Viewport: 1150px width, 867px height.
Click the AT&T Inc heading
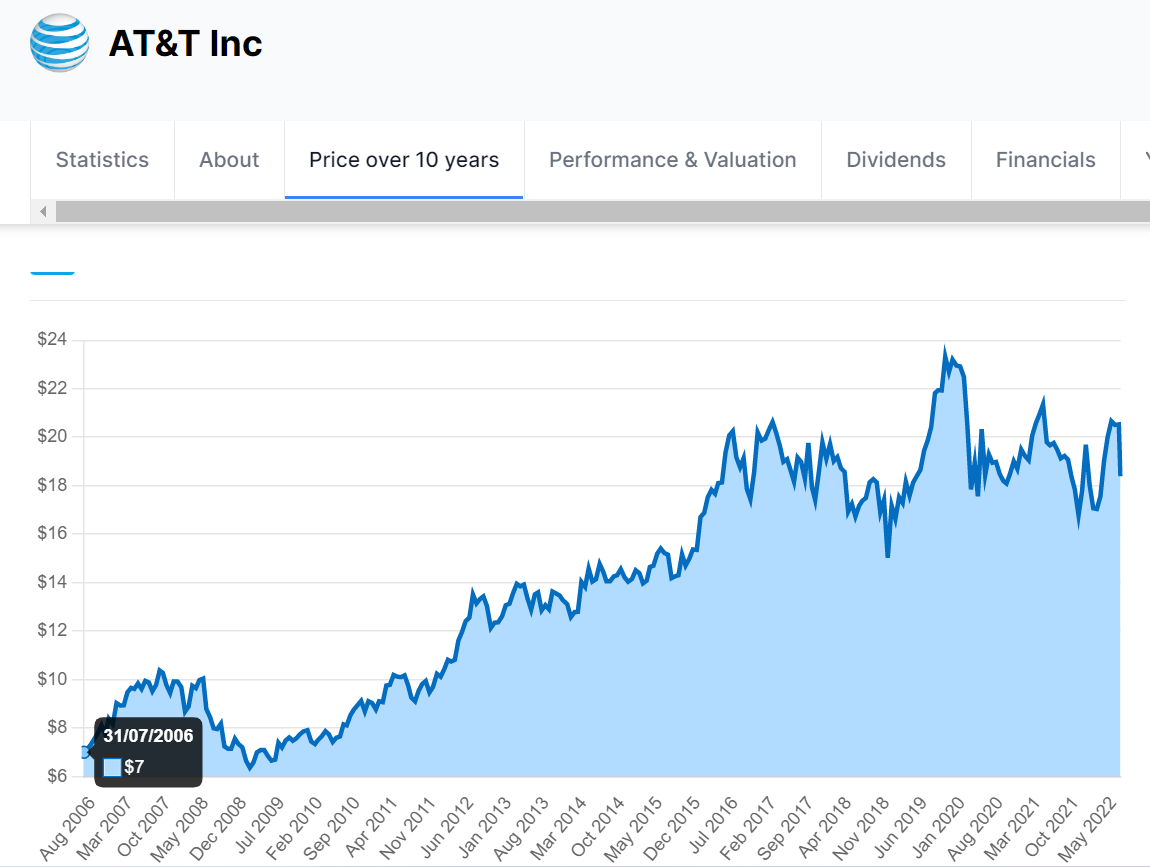coord(186,43)
